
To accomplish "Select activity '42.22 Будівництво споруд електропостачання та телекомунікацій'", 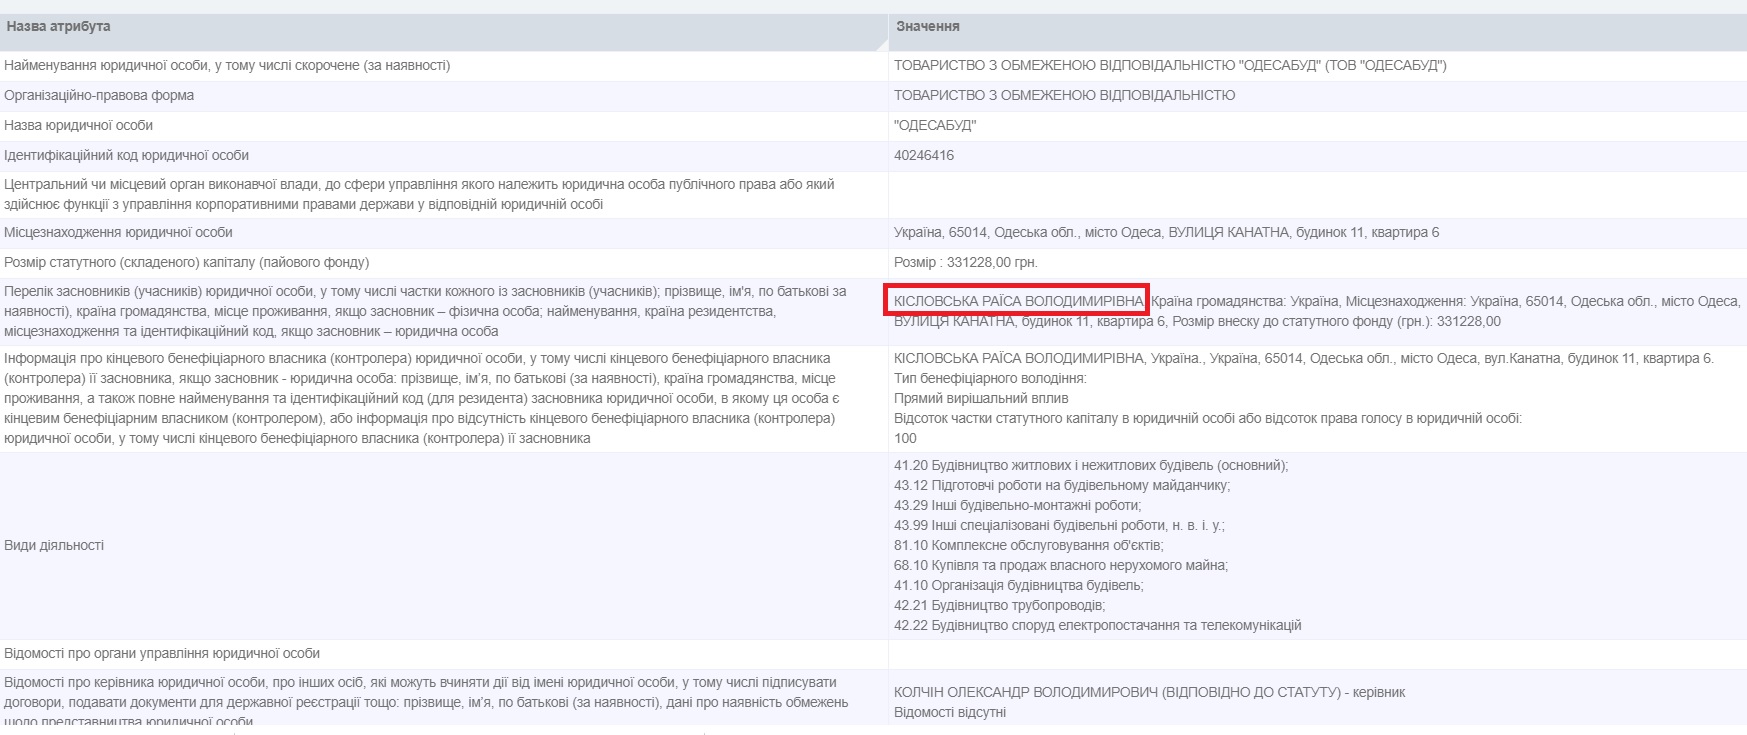I will (x=1098, y=626).
